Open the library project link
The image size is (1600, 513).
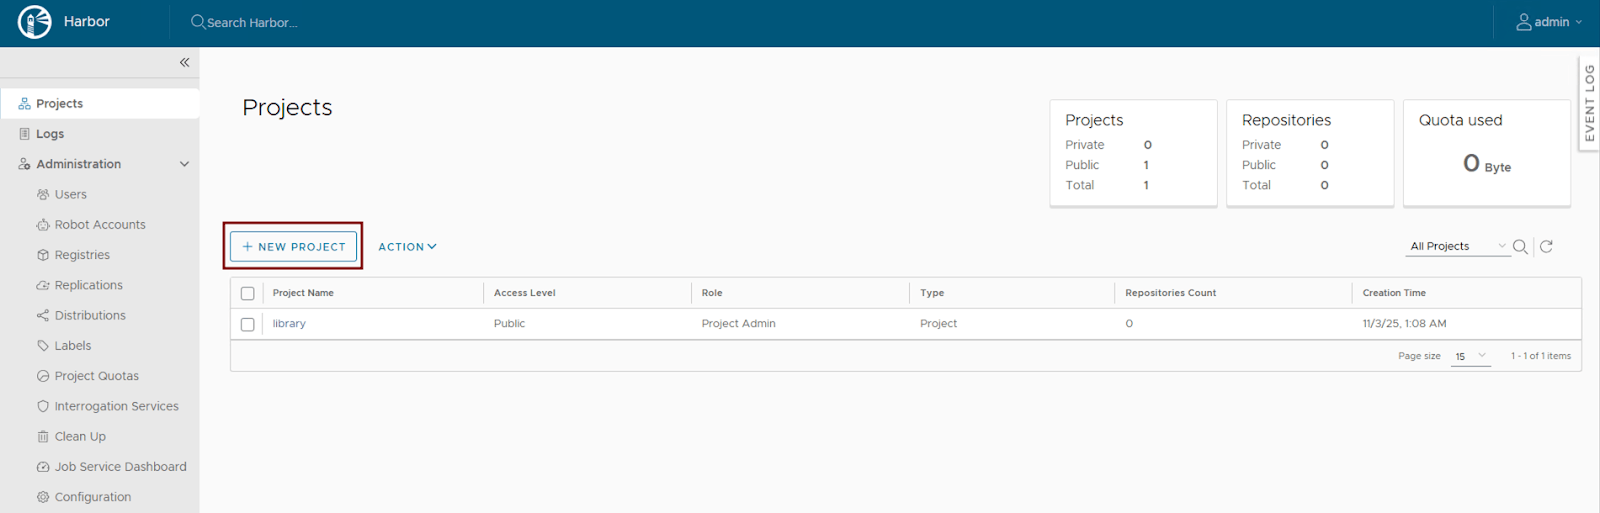click(289, 324)
